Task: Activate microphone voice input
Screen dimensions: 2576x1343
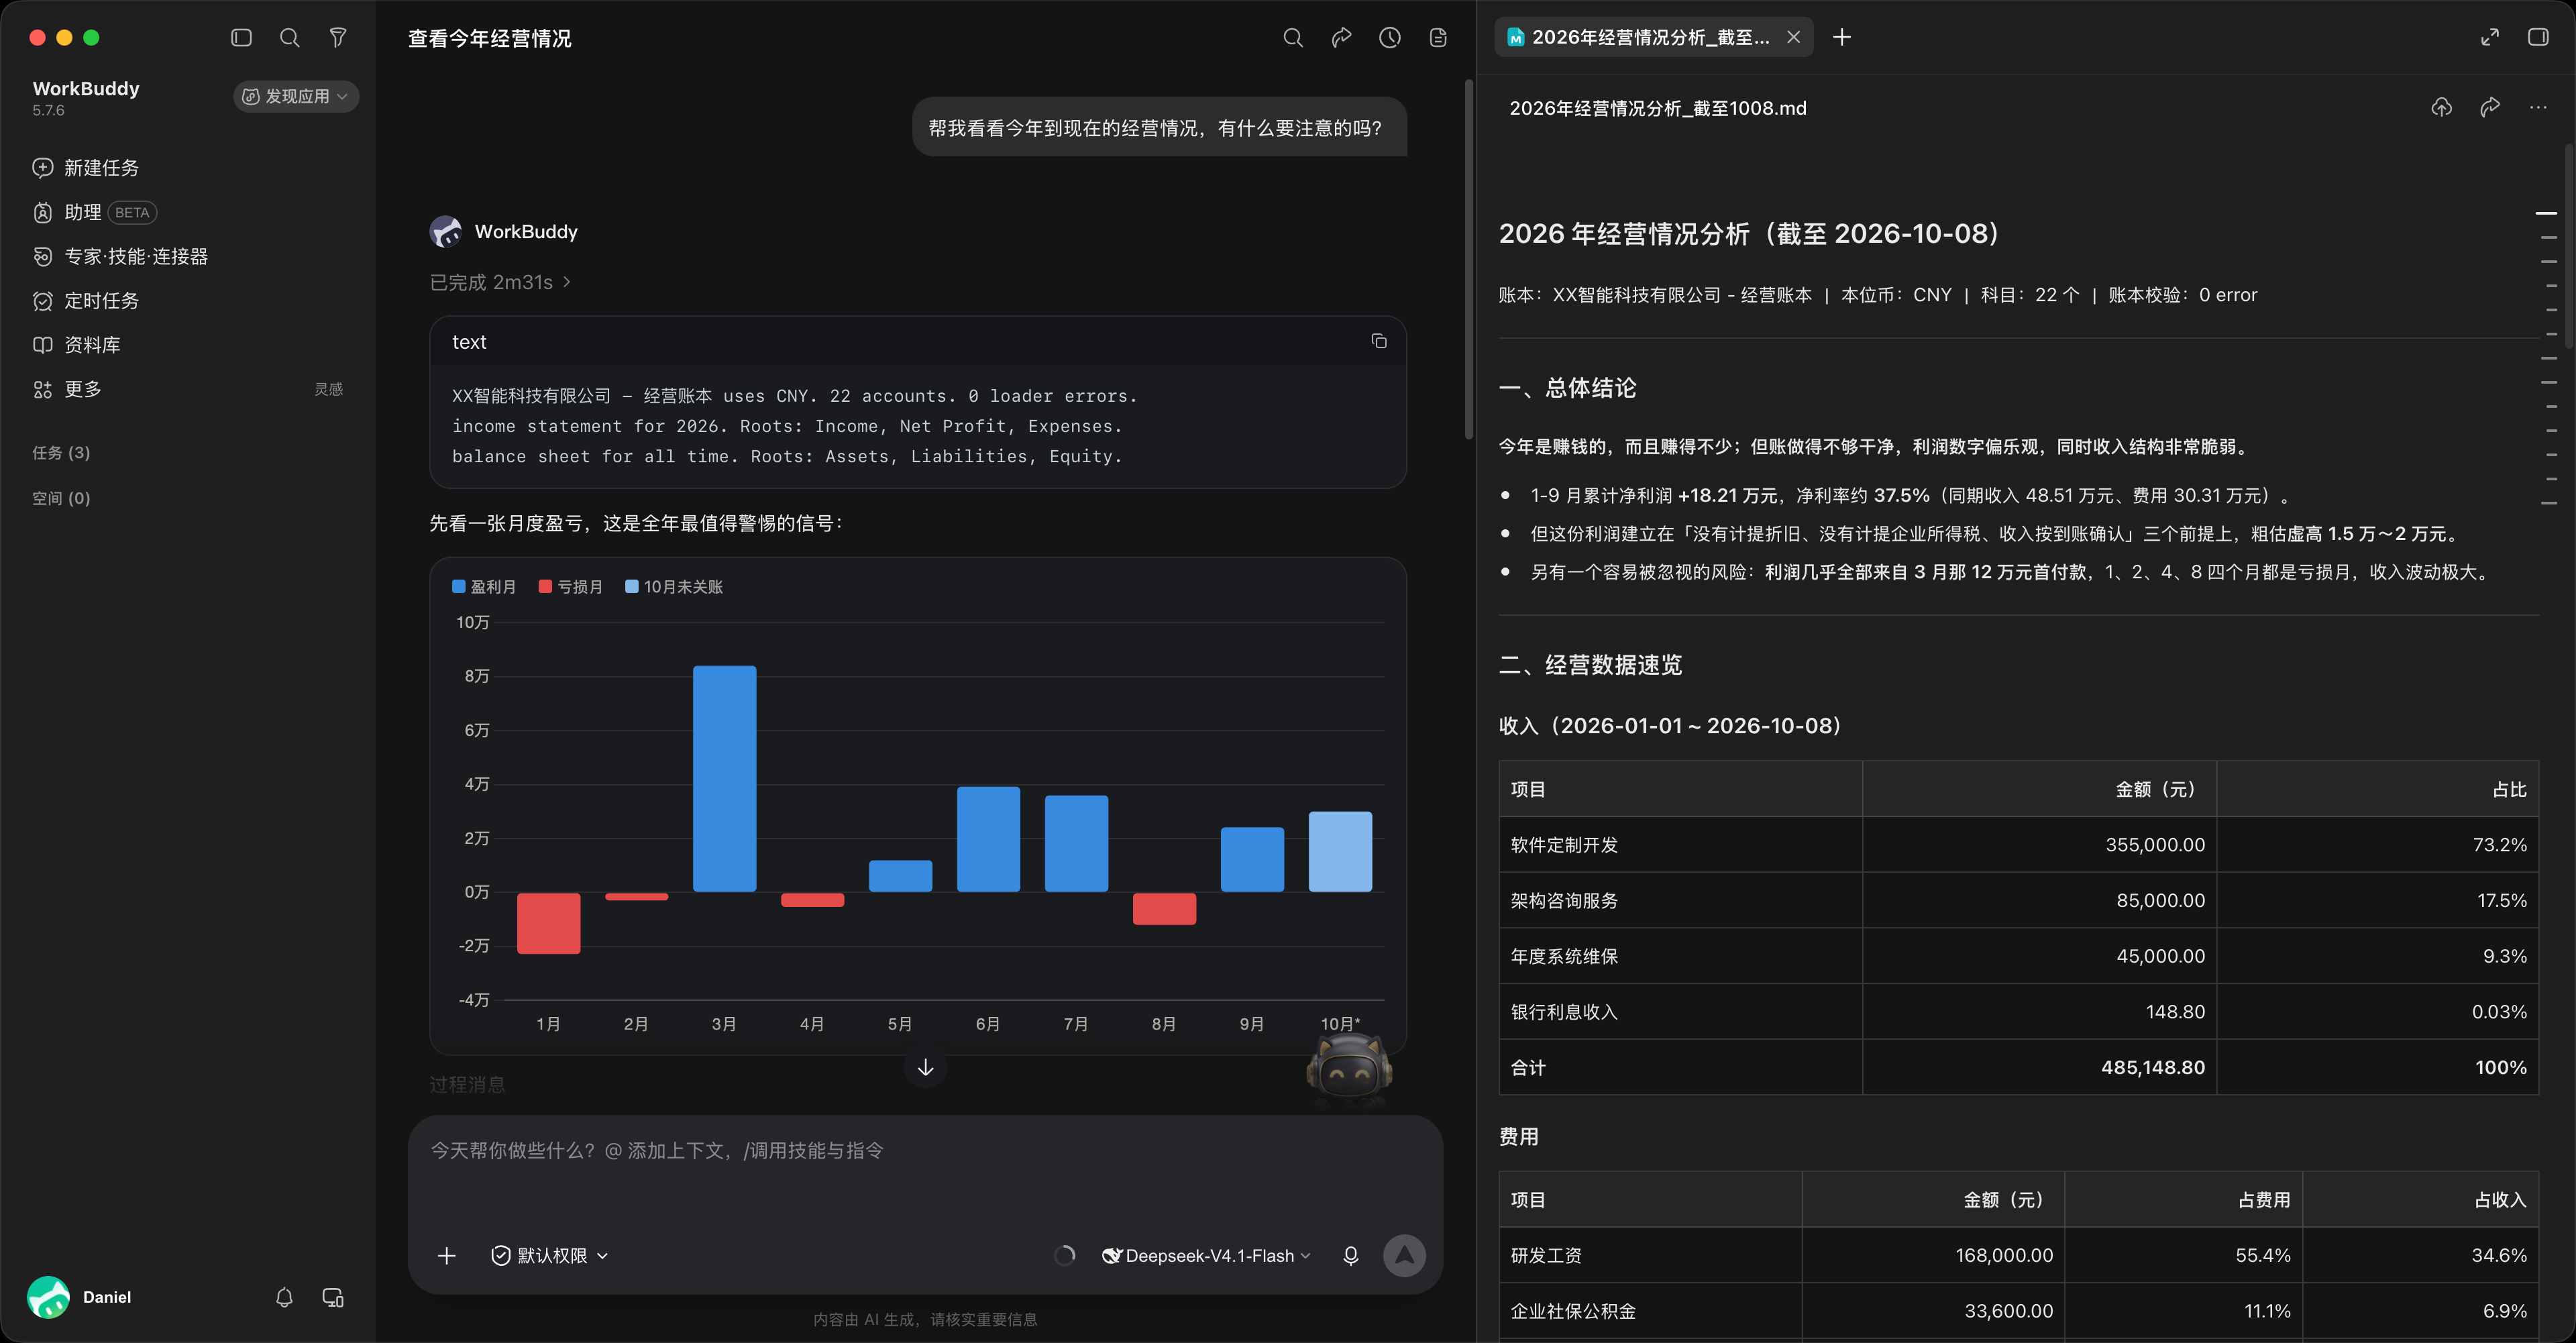Action: tap(1351, 1256)
